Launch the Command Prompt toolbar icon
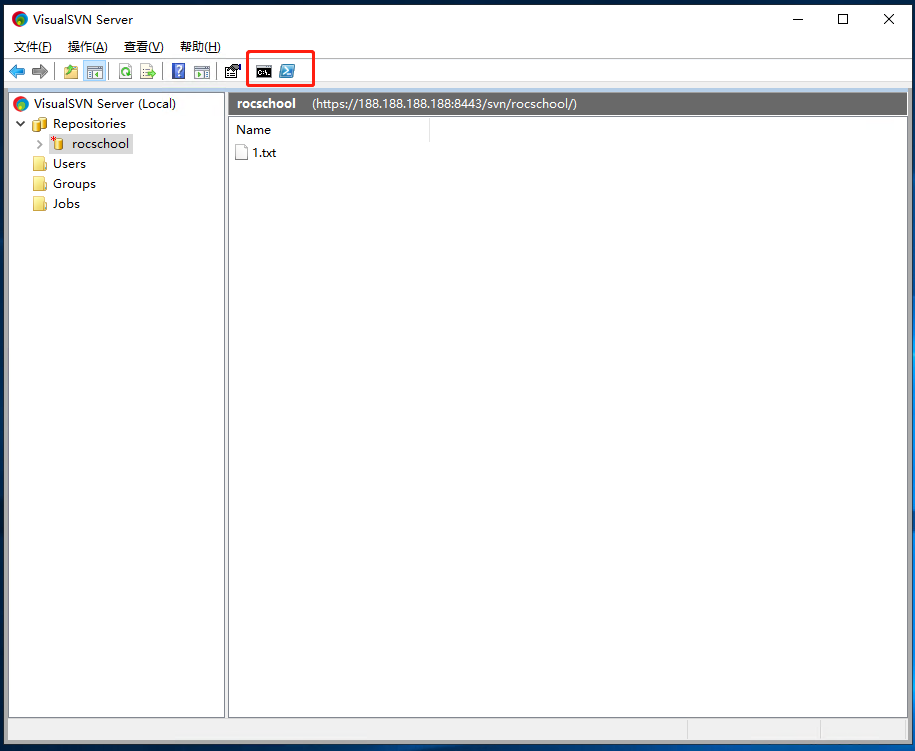915x751 pixels. pyautogui.click(x=264, y=72)
